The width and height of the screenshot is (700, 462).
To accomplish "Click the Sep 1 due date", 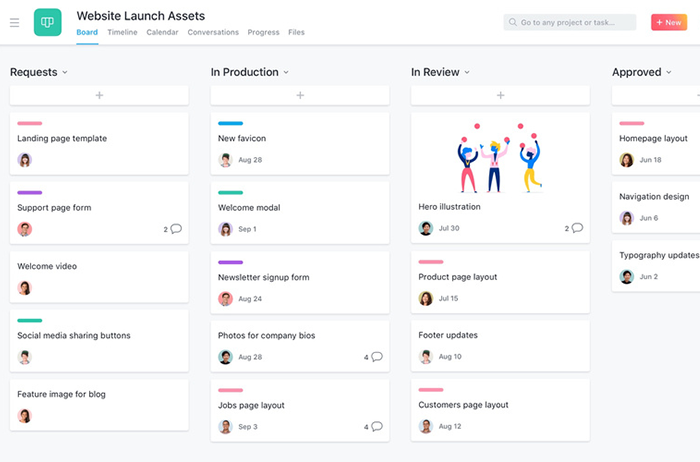I will [247, 229].
